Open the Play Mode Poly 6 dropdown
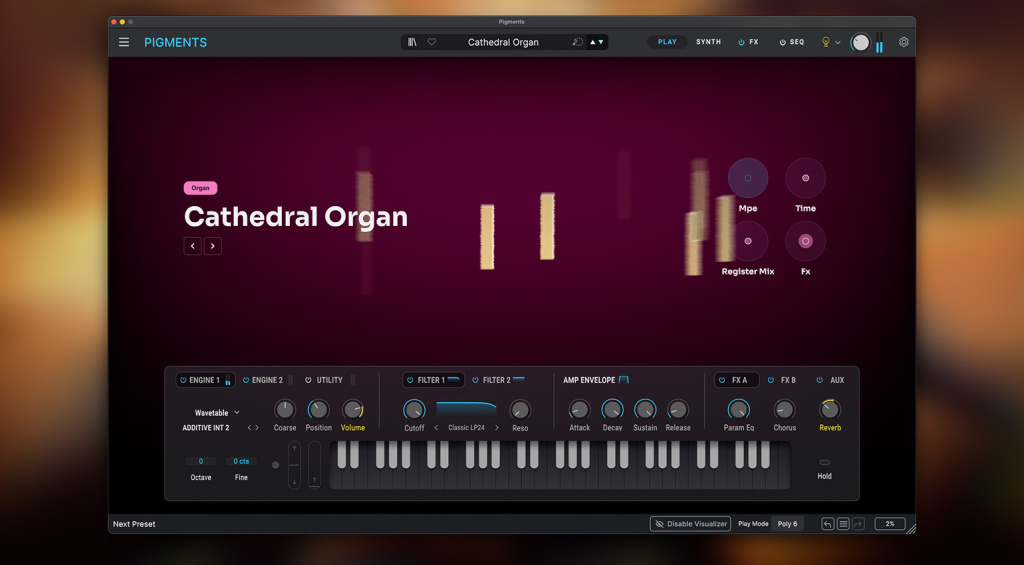The image size is (1024, 565). pos(787,524)
